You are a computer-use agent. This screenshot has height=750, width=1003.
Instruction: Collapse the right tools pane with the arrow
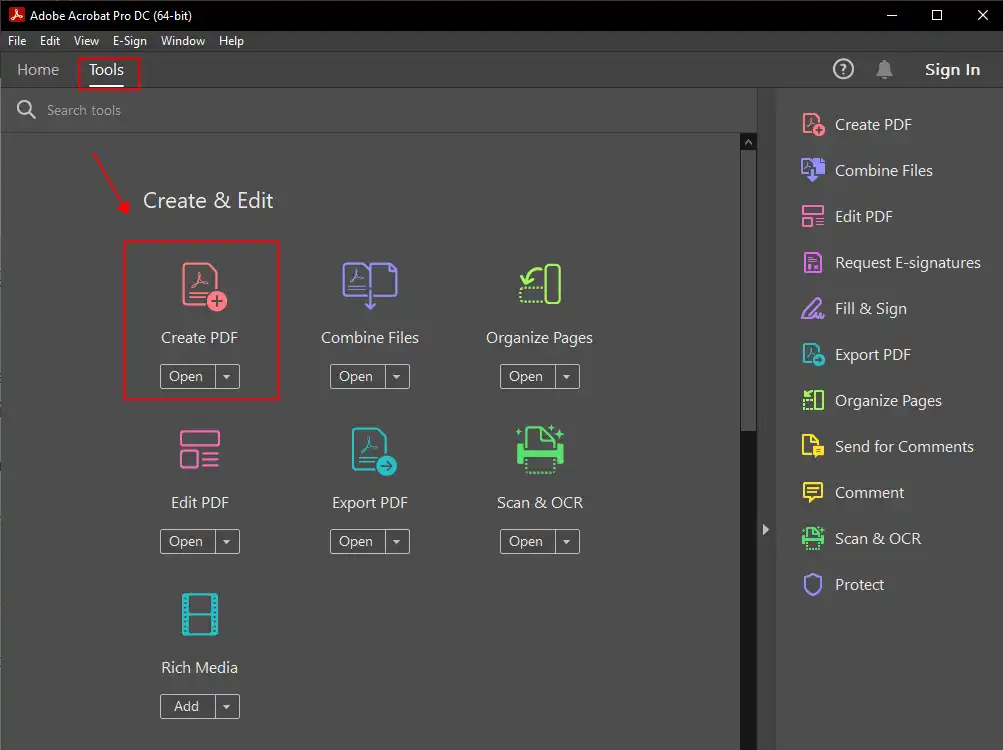[x=766, y=529]
